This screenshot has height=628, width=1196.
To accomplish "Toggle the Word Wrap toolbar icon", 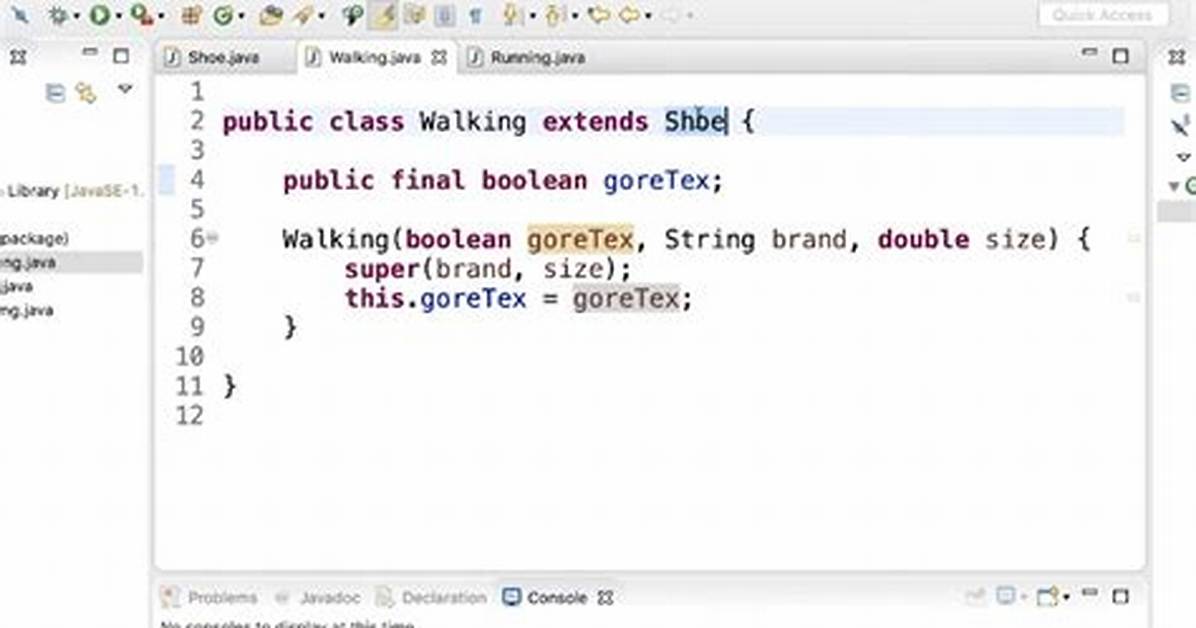I will click(445, 15).
